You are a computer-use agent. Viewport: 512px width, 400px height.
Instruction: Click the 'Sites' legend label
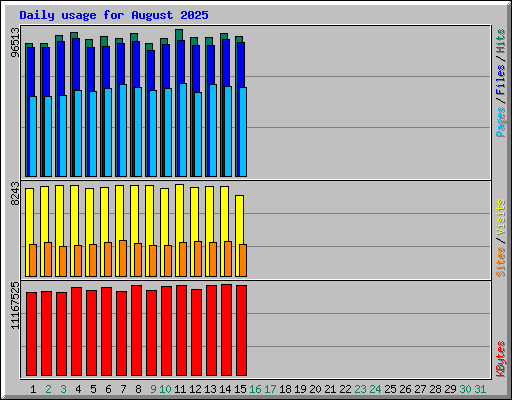pos(501,262)
